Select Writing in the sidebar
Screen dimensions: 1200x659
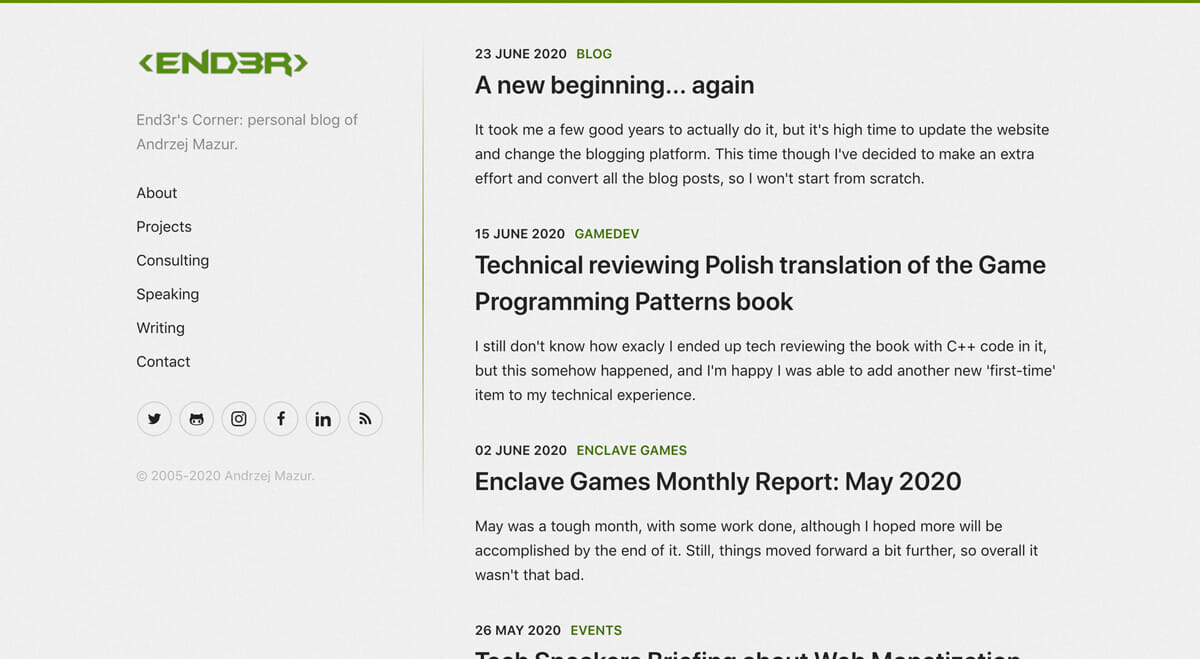point(160,328)
